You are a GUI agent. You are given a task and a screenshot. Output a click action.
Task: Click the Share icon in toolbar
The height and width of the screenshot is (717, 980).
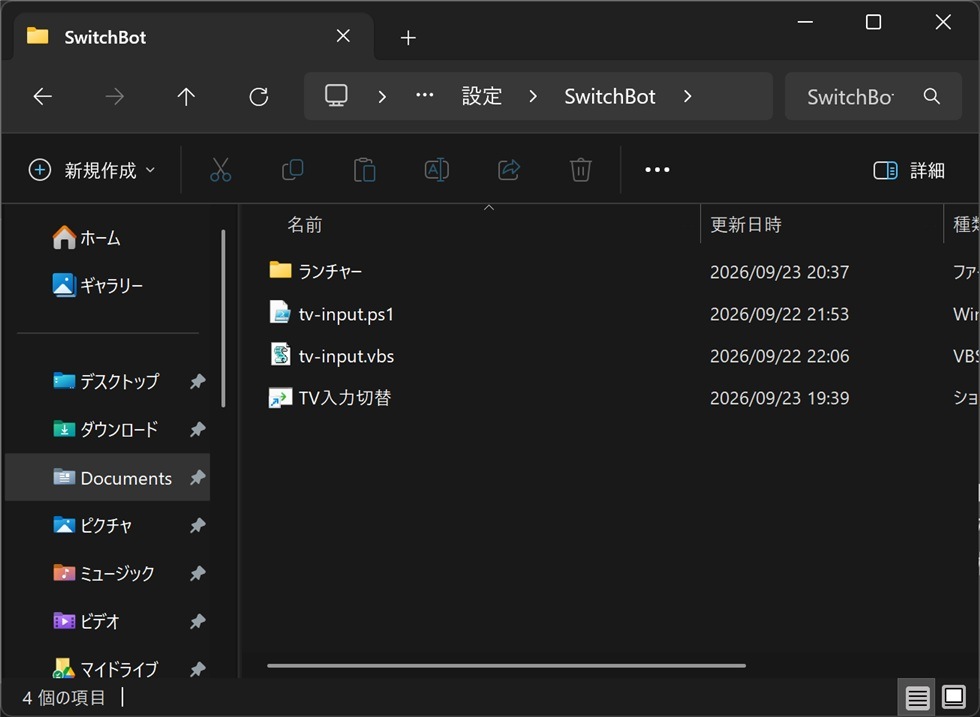coord(509,170)
